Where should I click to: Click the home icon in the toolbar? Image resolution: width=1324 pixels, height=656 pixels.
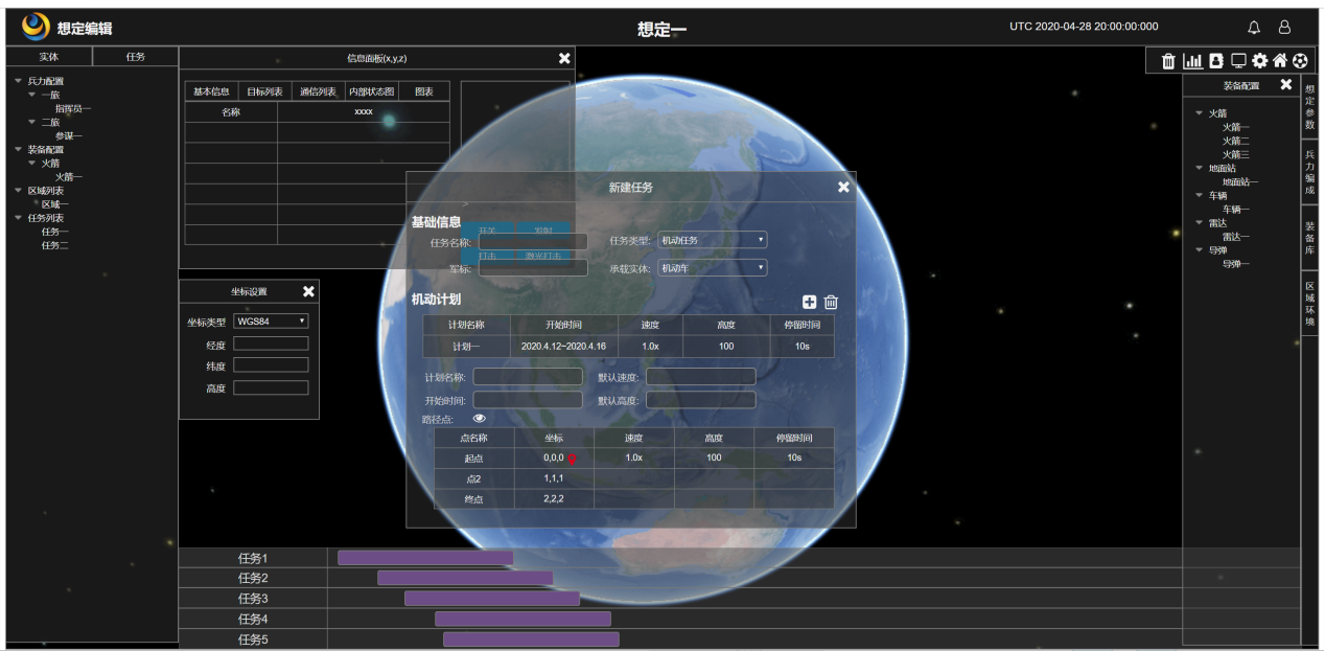pos(1279,61)
